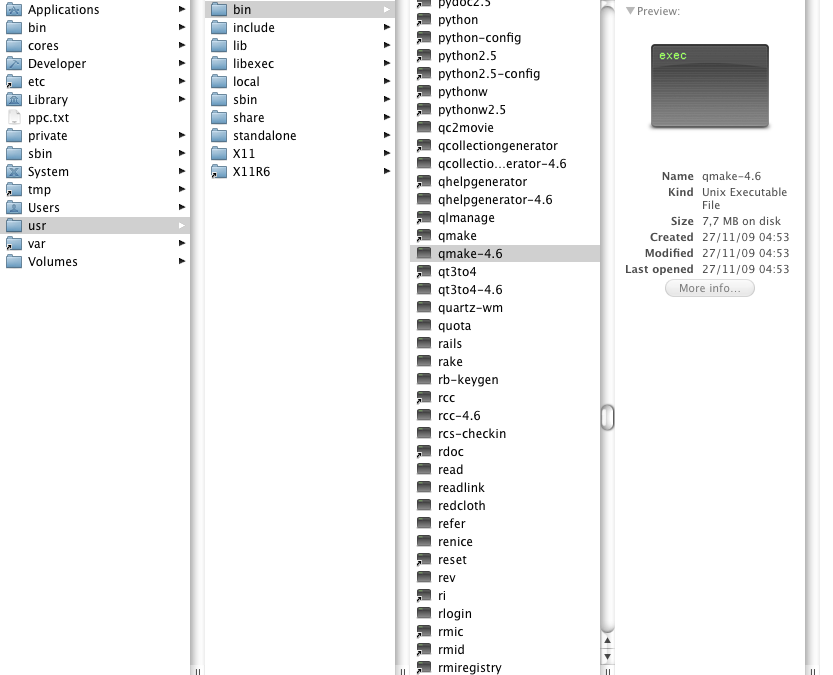Select the python2.5-config entry
The height and width of the screenshot is (675, 833).
pos(489,74)
